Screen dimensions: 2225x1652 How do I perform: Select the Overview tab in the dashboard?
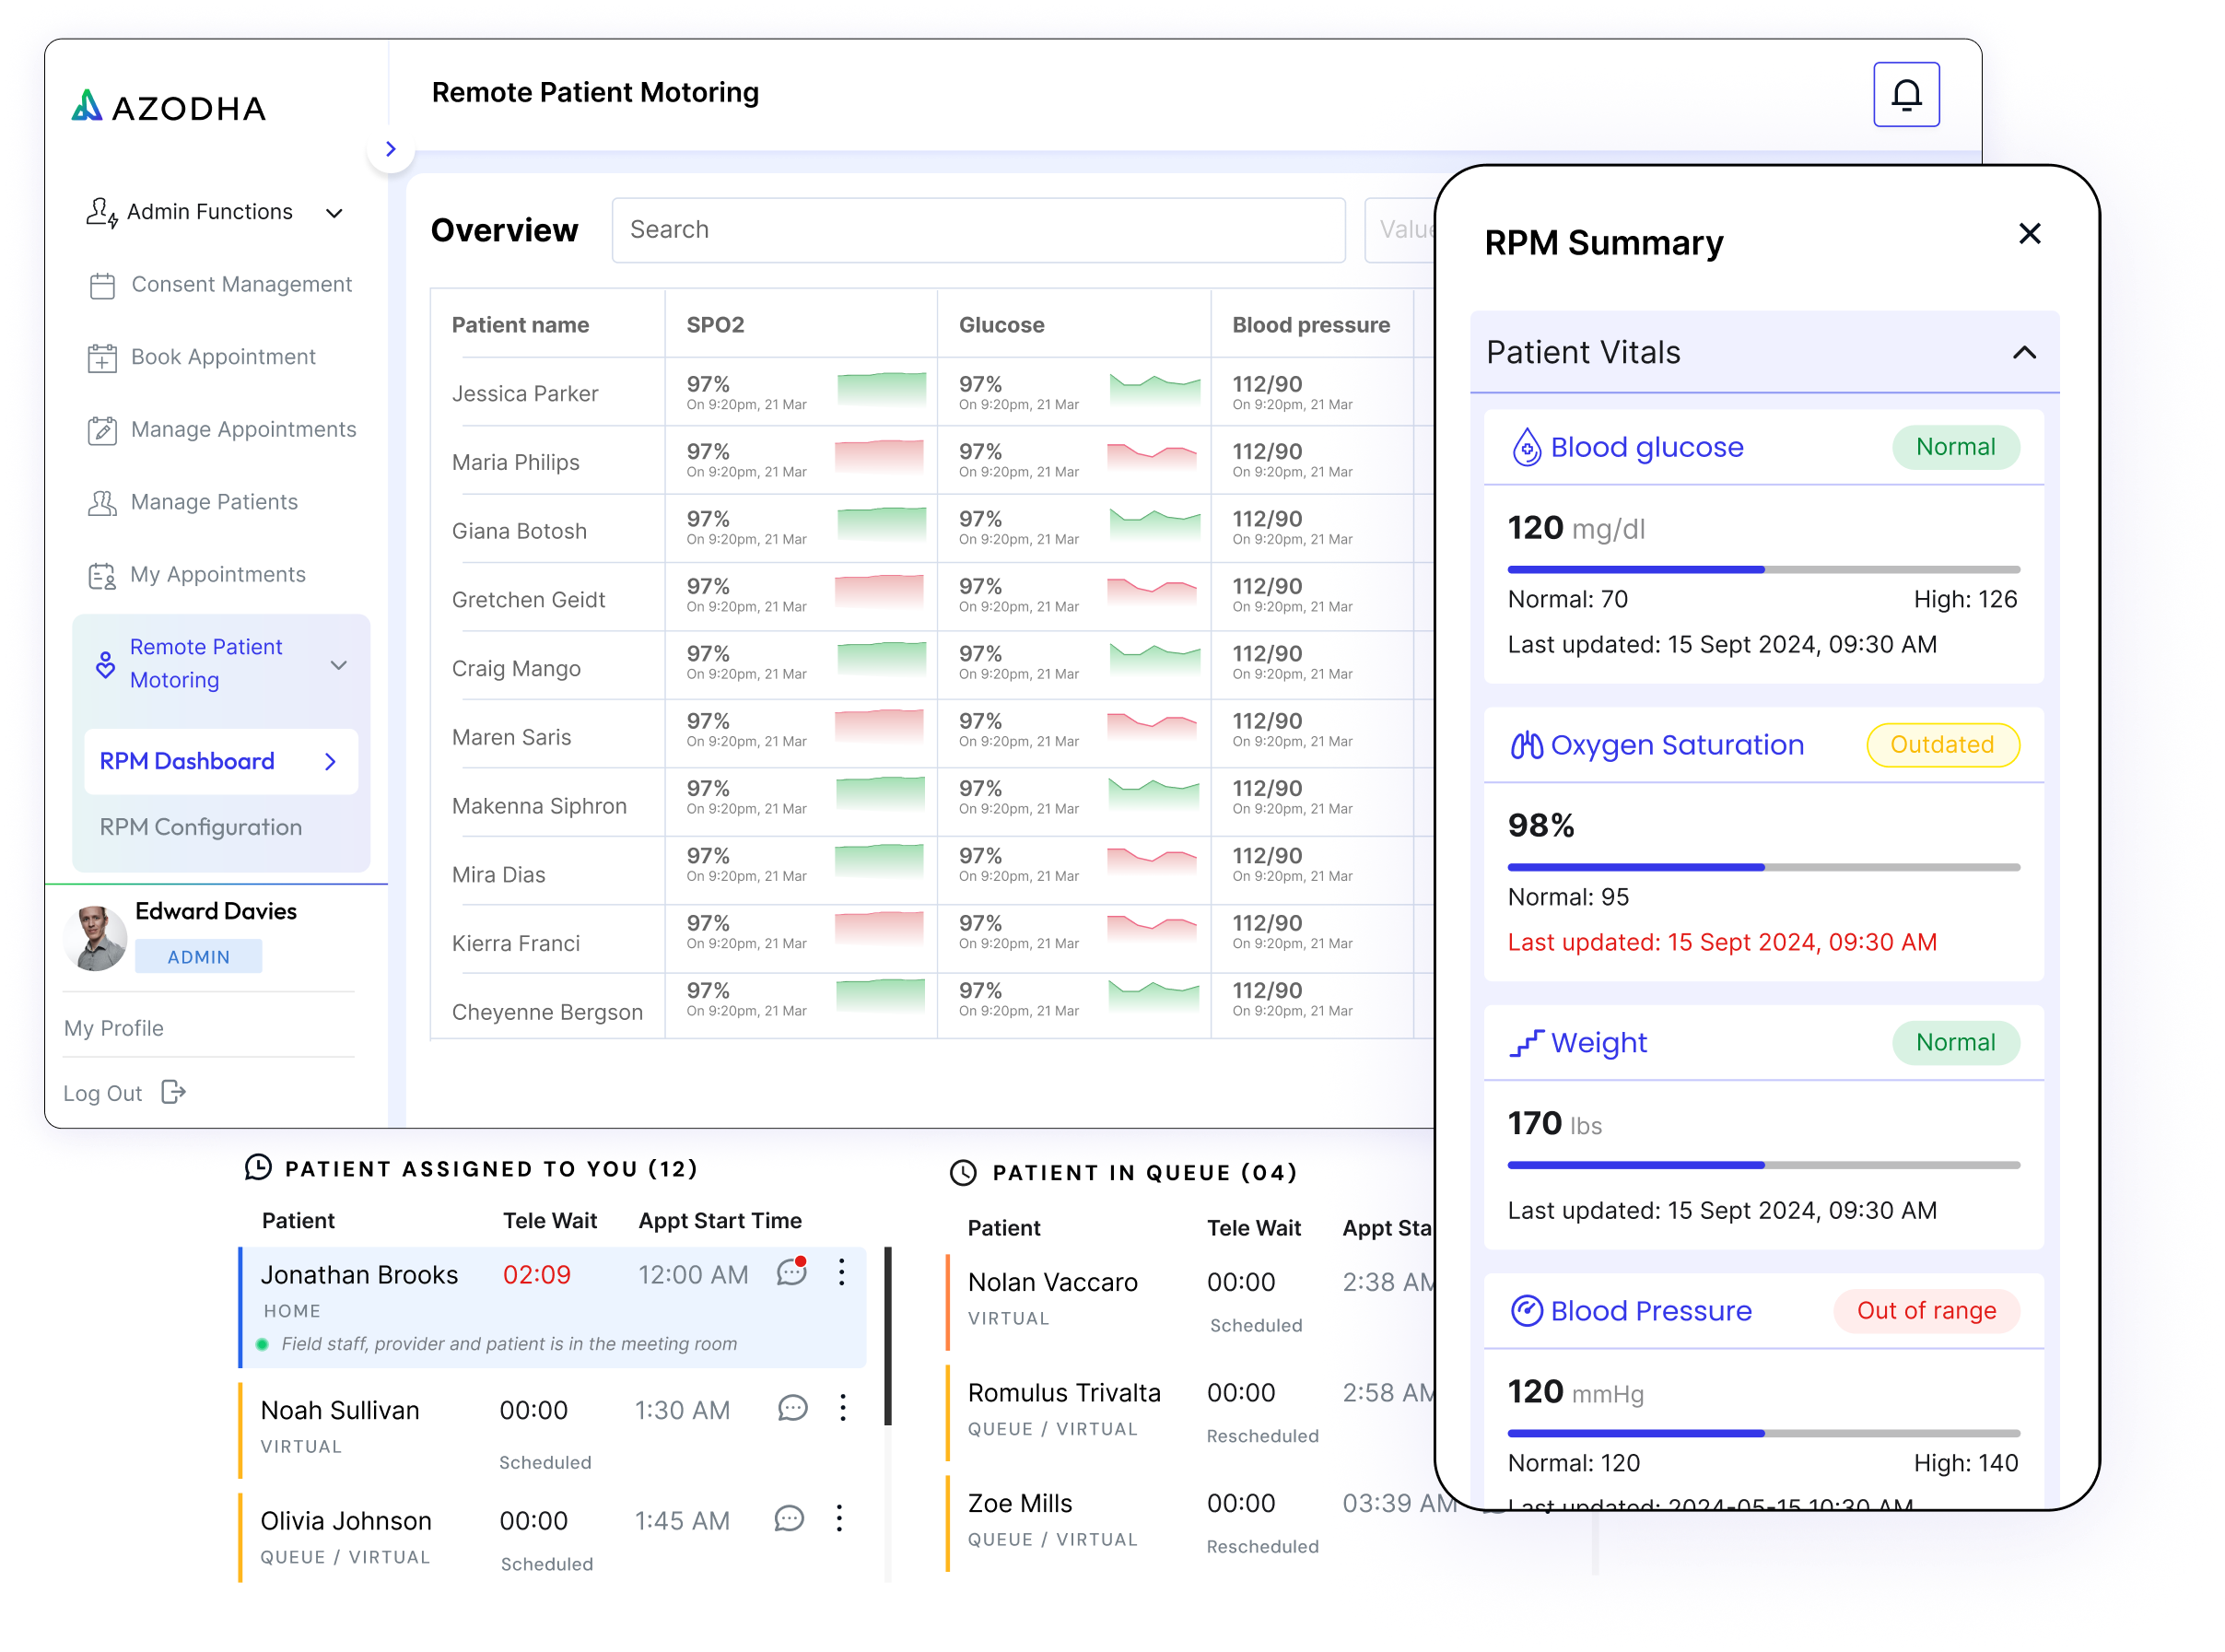(x=503, y=229)
